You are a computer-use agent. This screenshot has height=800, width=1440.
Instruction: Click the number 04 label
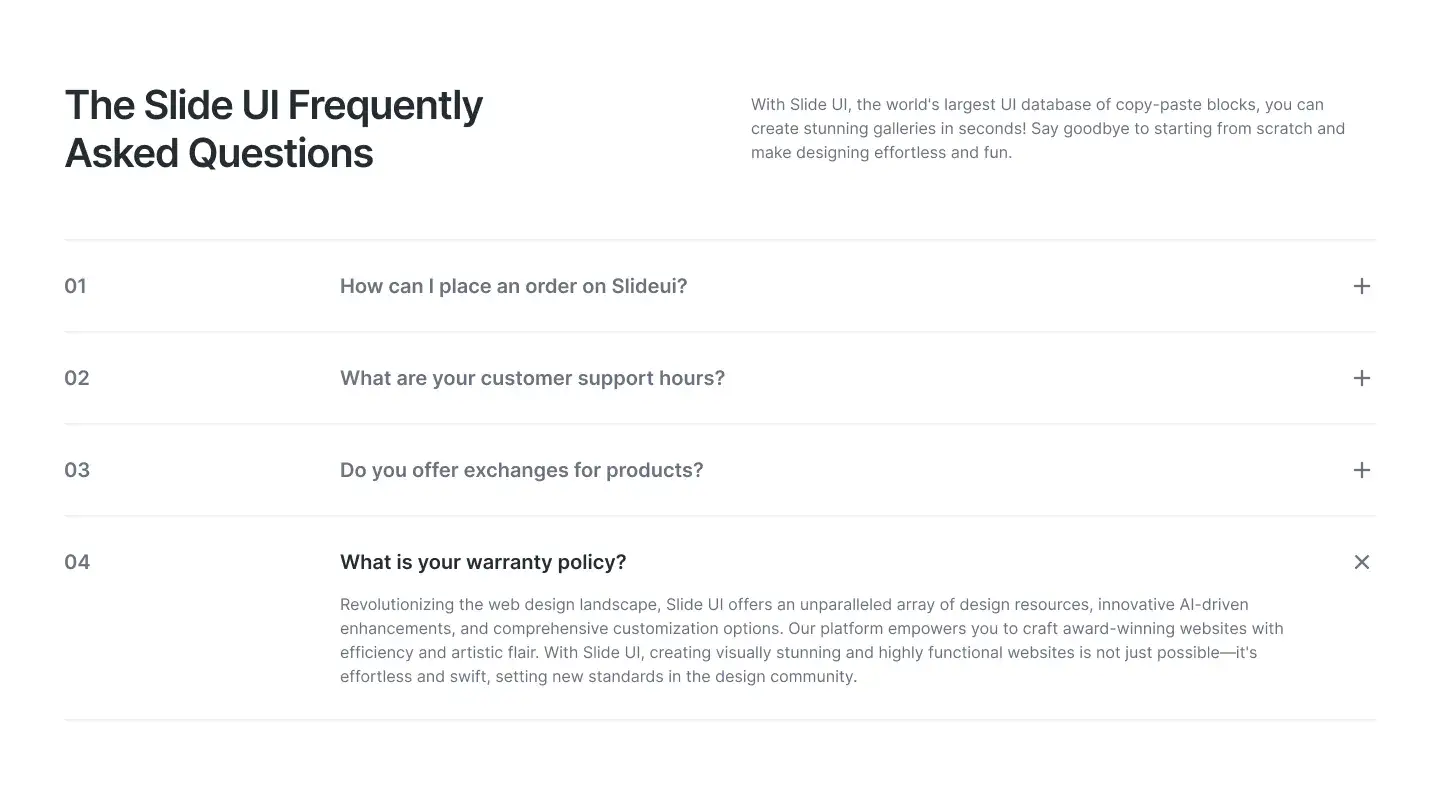point(77,562)
